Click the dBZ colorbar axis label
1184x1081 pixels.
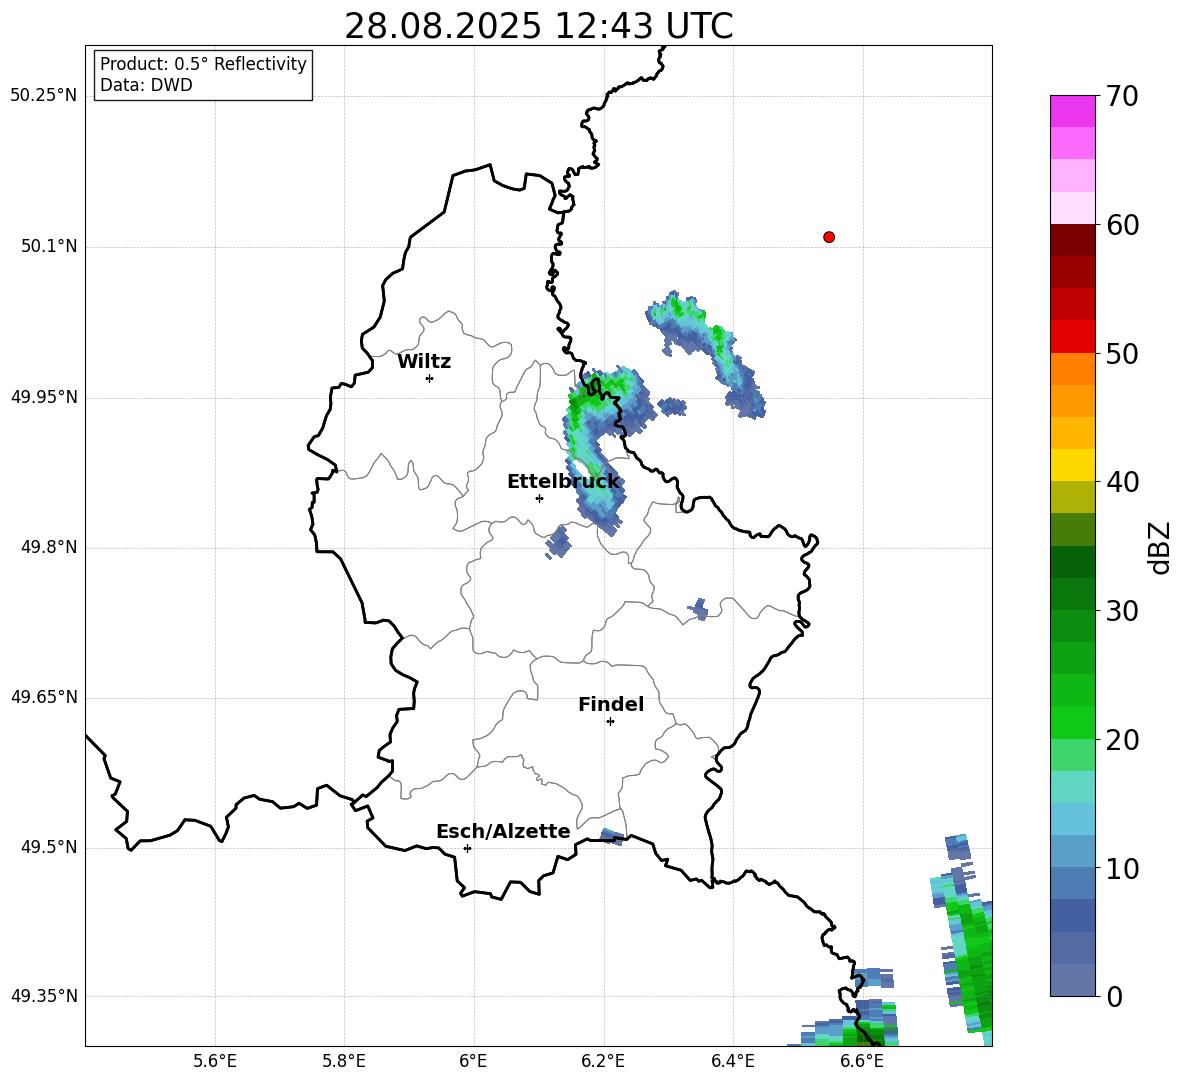pos(1161,547)
